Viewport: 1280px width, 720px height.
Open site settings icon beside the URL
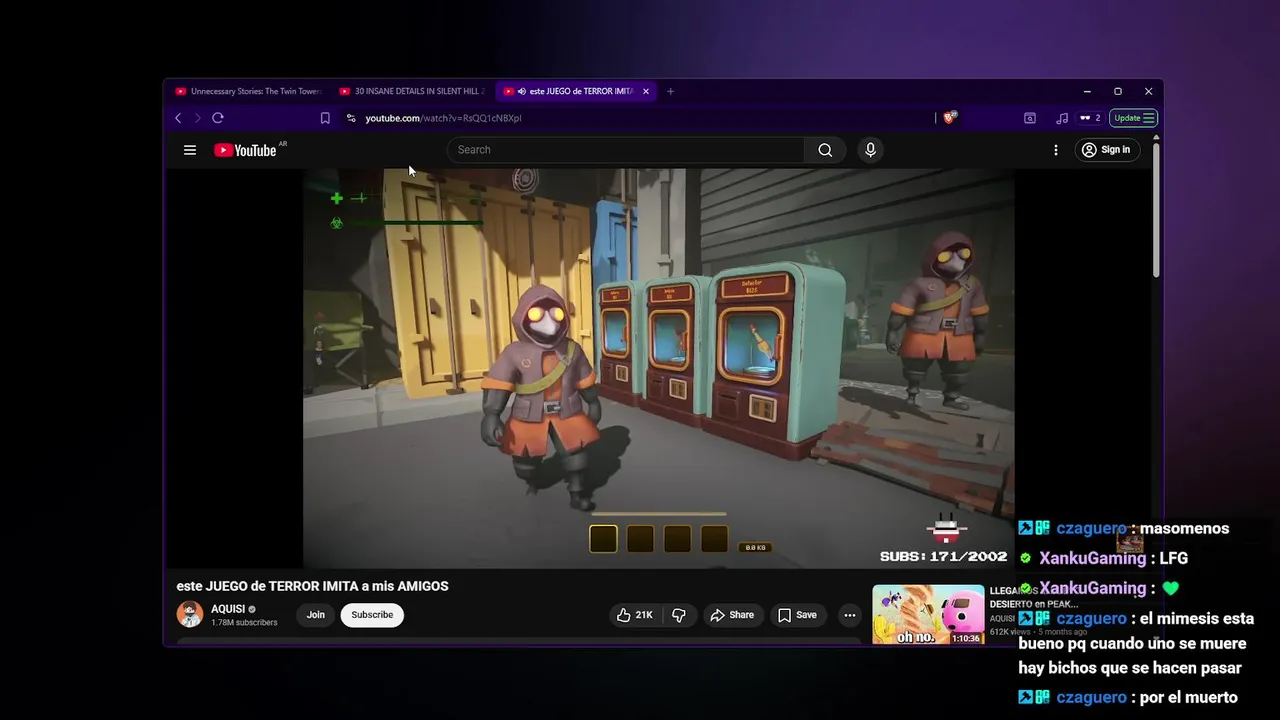point(351,118)
